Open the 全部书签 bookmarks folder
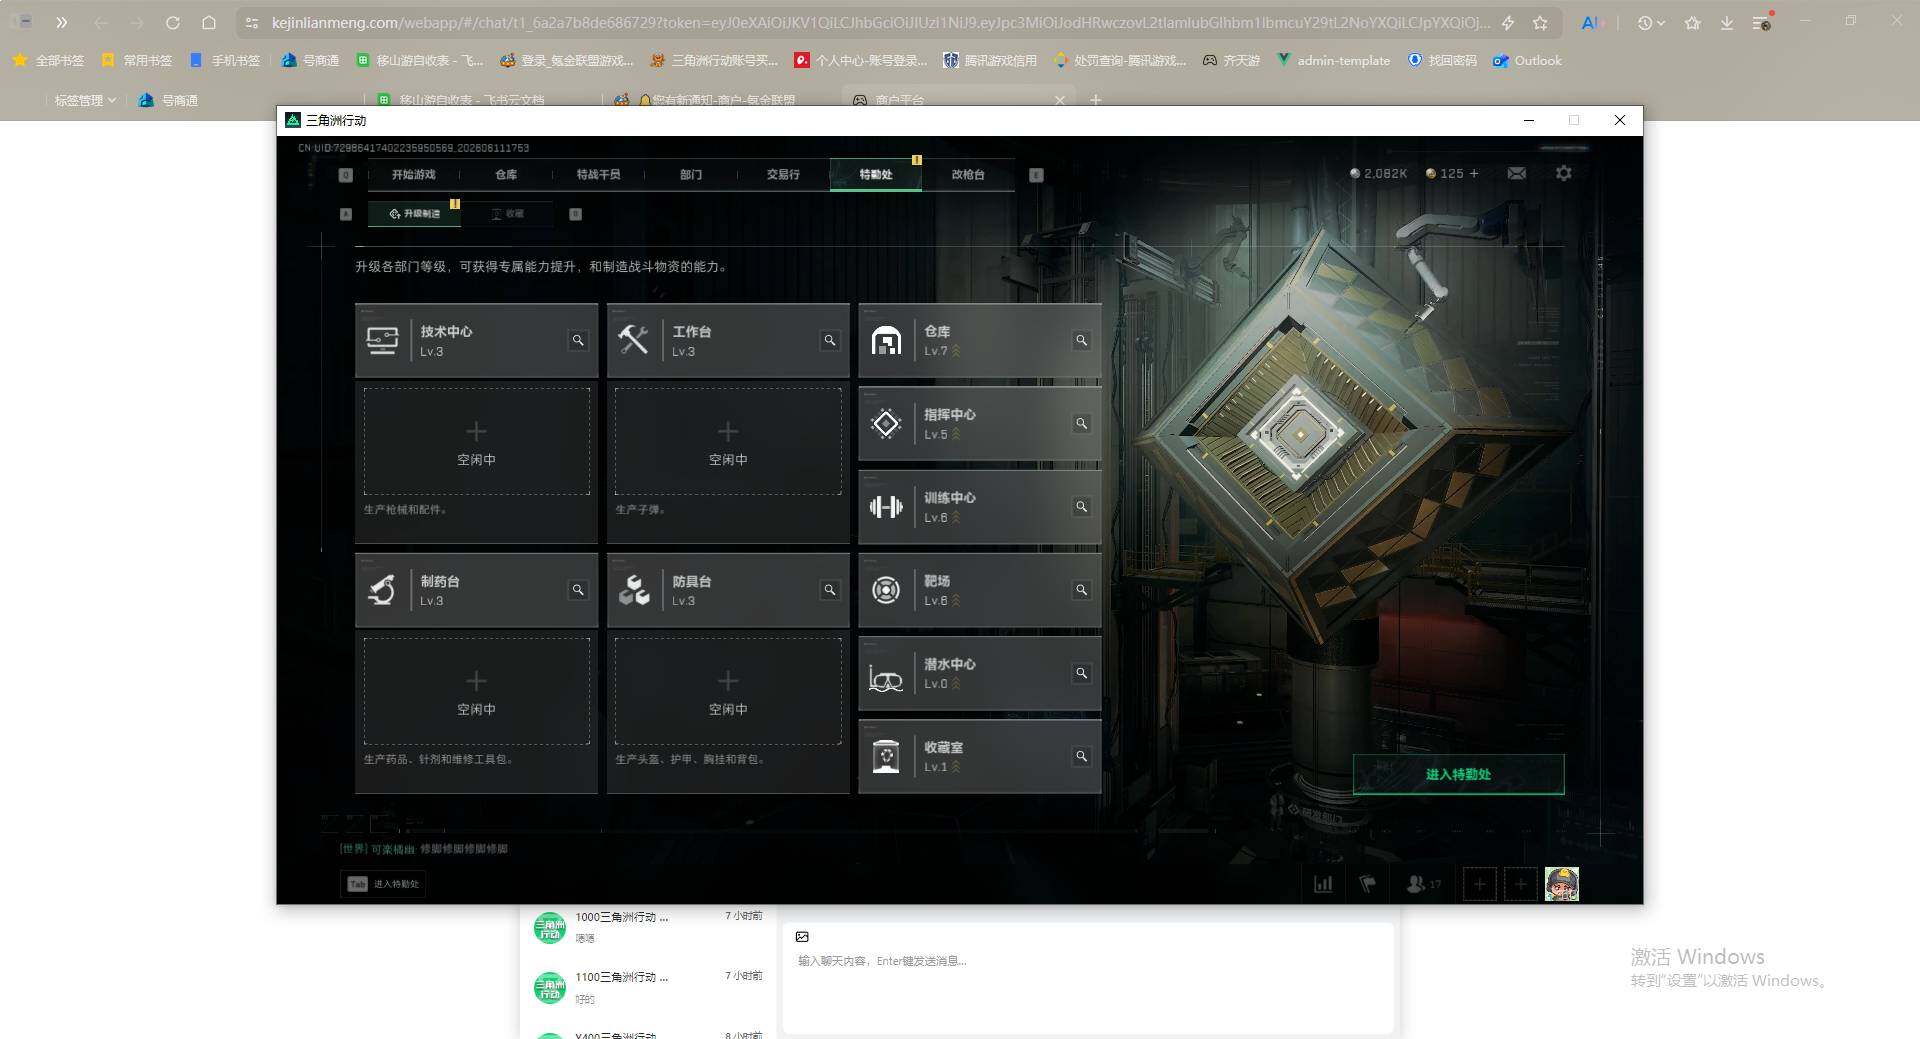 (48, 60)
